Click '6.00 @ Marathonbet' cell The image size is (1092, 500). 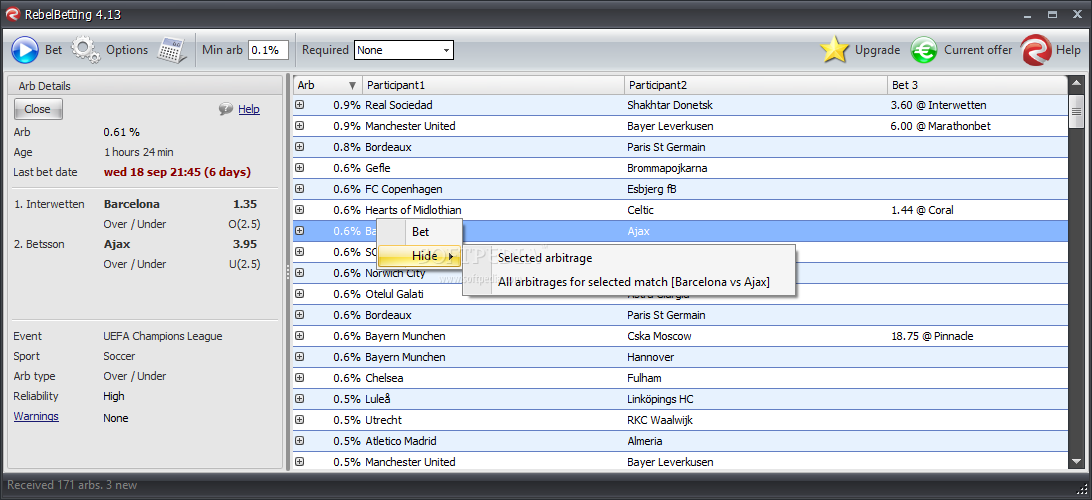(x=940, y=126)
